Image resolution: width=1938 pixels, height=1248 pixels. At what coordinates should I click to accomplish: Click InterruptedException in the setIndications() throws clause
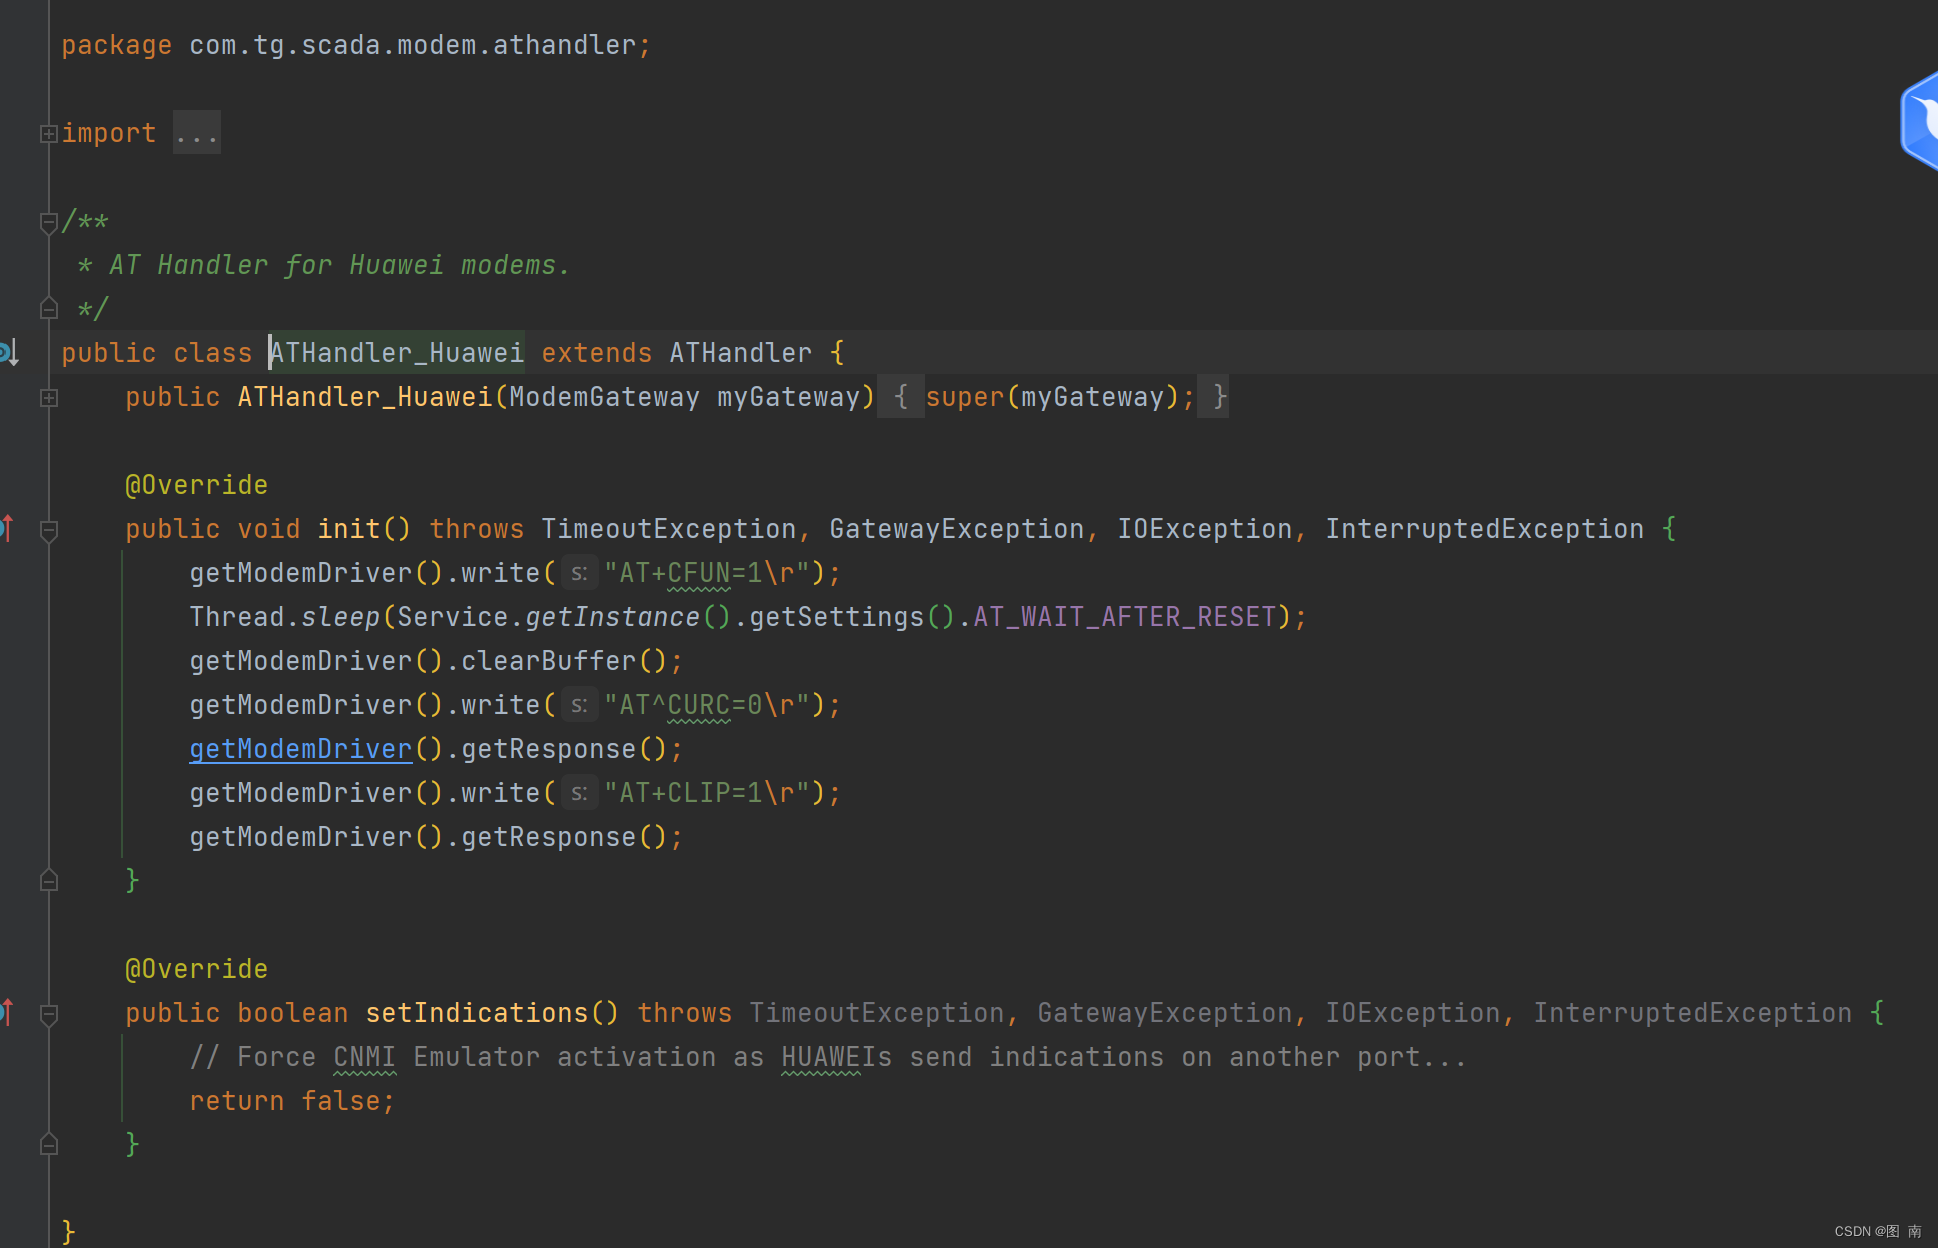[1693, 1013]
